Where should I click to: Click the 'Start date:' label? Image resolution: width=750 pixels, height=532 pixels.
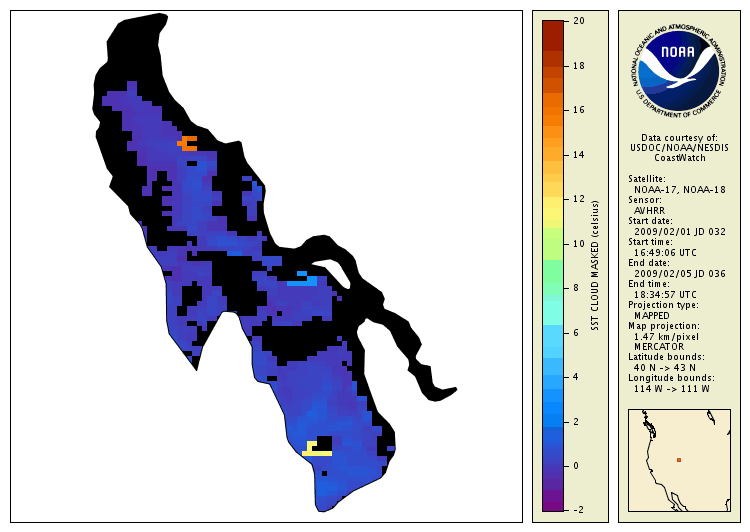click(x=650, y=221)
